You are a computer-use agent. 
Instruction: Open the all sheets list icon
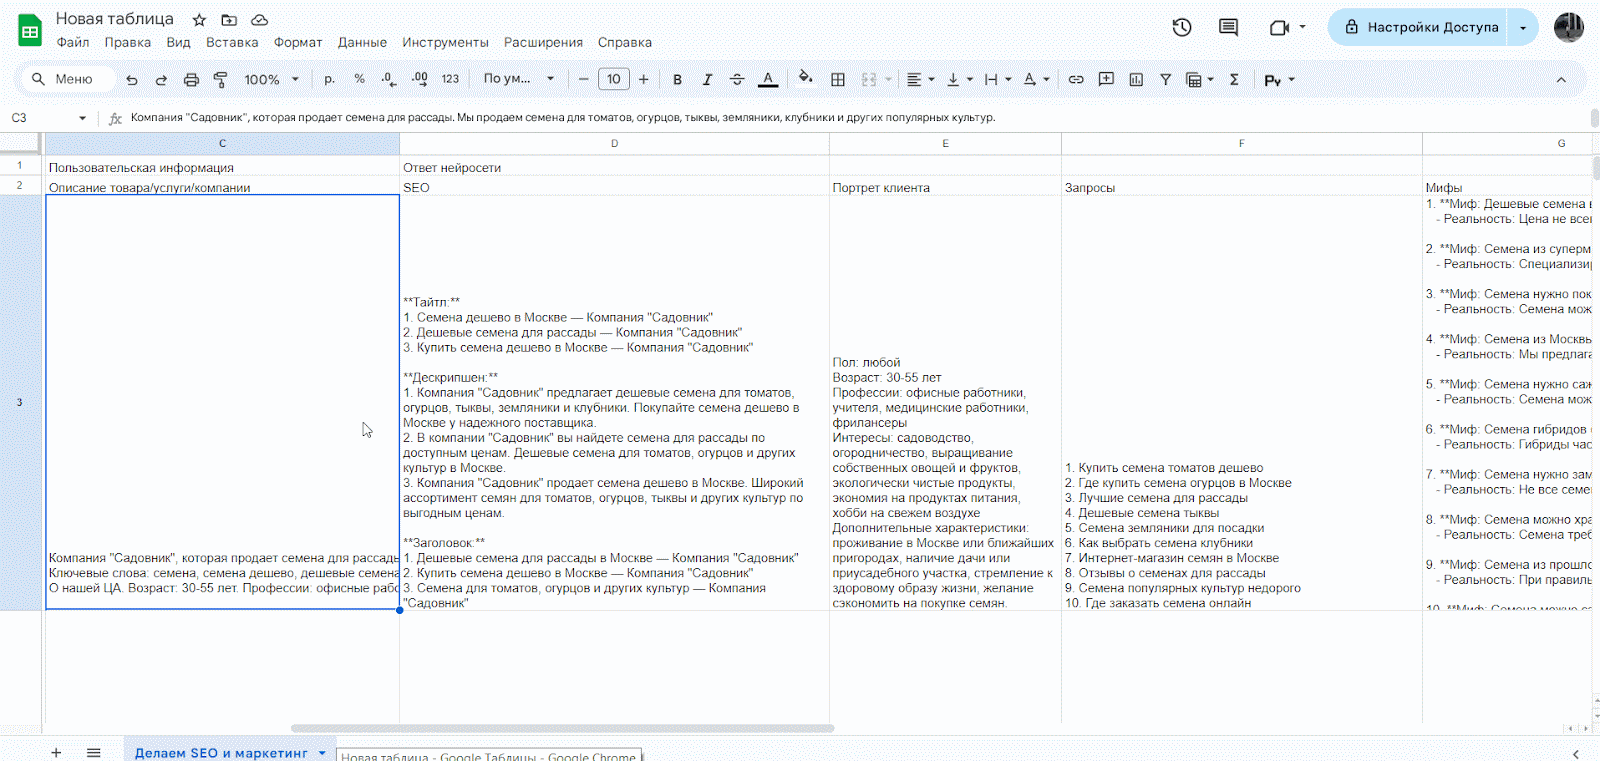[93, 753]
